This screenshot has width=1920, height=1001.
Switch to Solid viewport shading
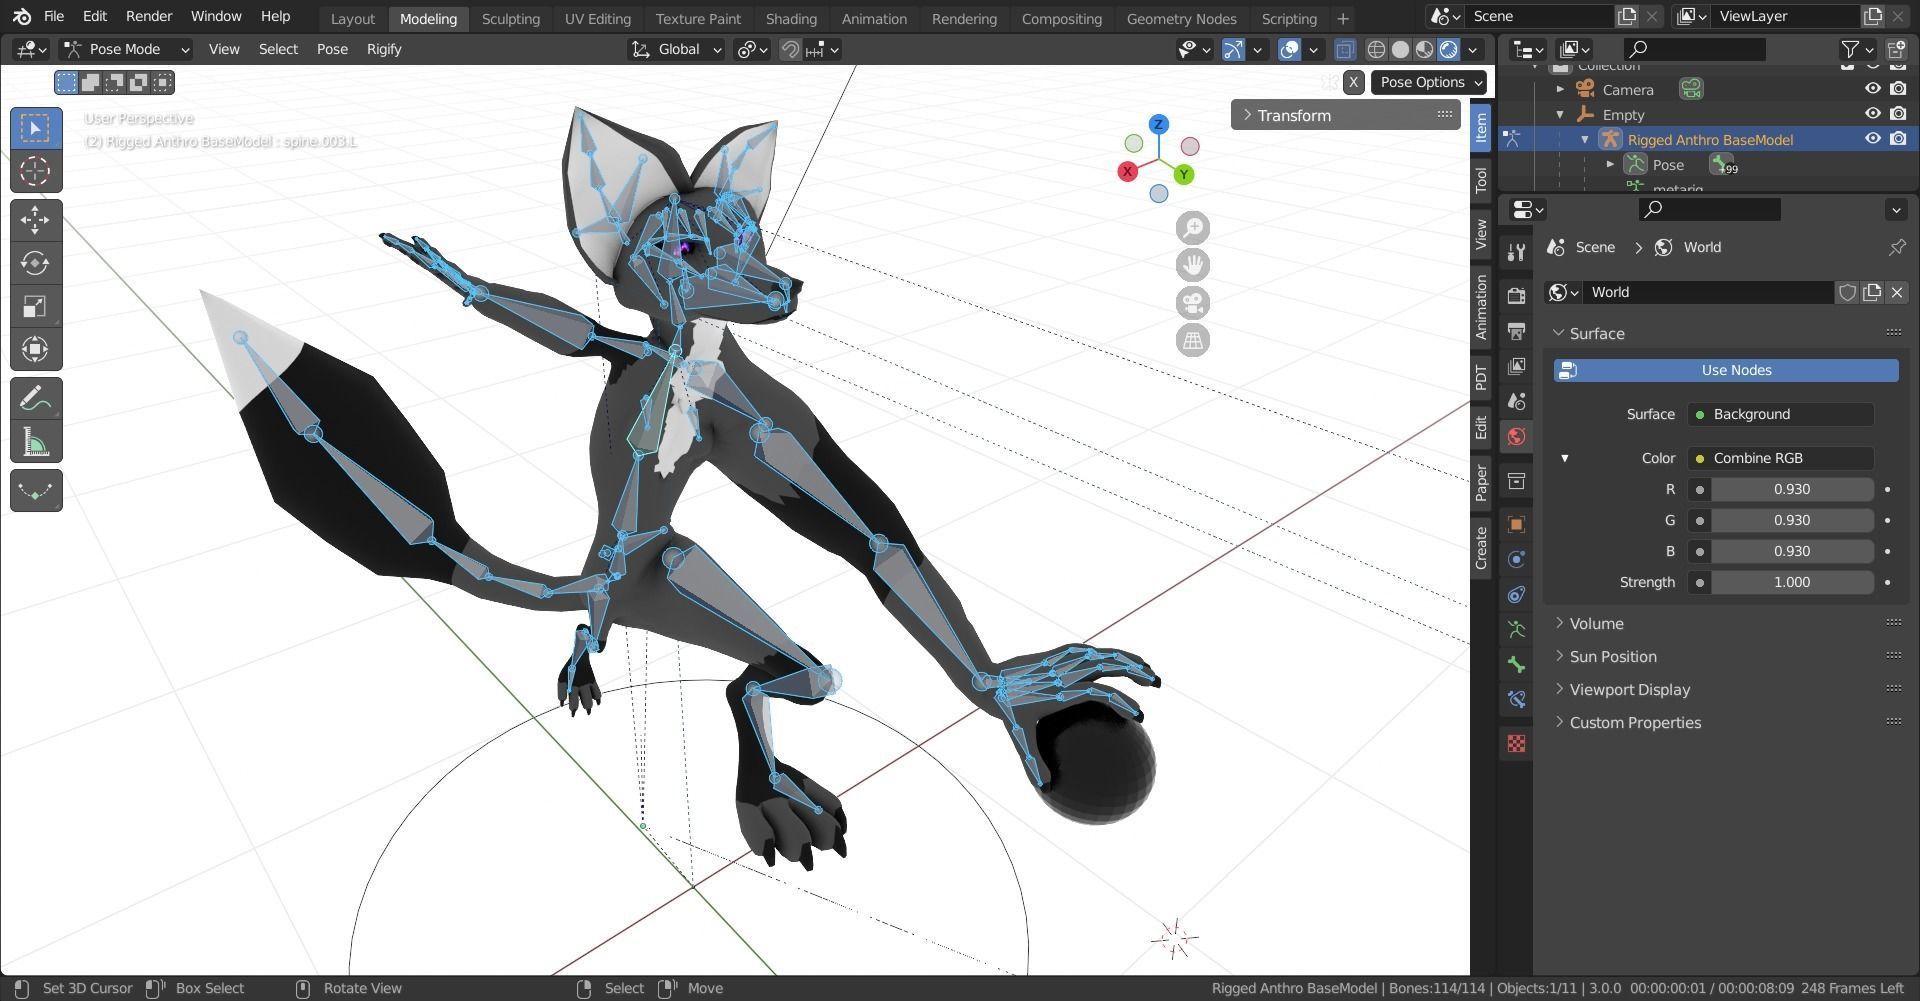click(x=1401, y=49)
